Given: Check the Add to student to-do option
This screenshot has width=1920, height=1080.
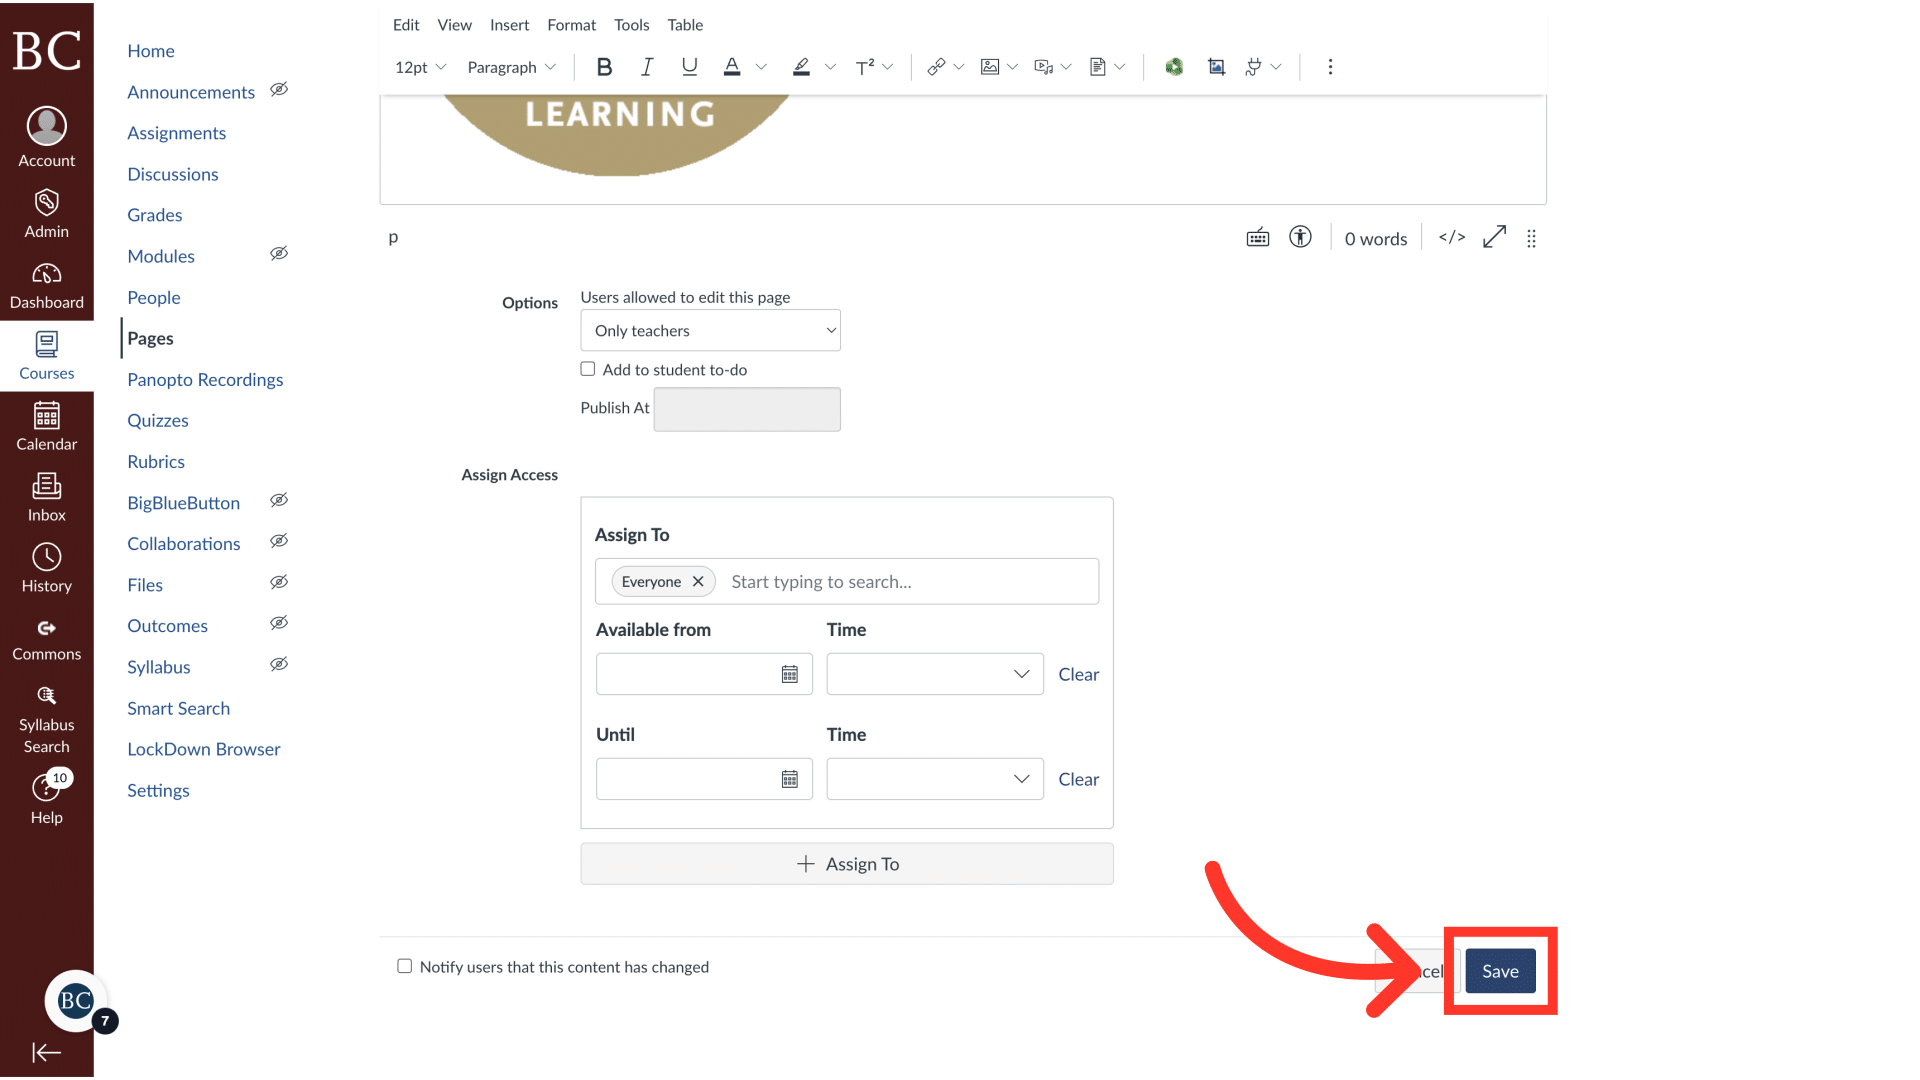Looking at the screenshot, I should (x=588, y=368).
